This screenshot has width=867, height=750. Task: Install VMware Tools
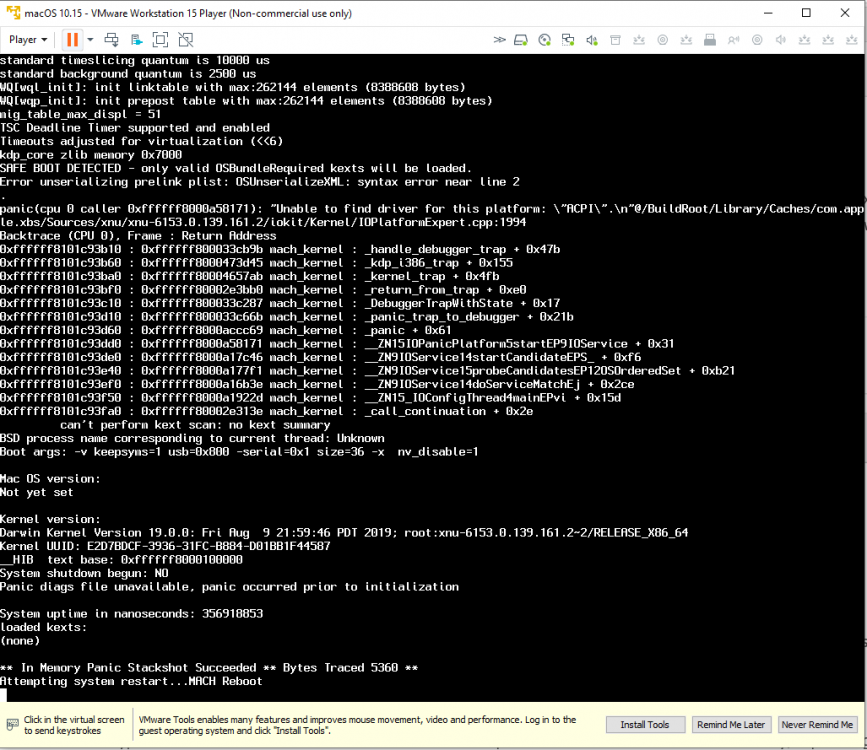(645, 725)
